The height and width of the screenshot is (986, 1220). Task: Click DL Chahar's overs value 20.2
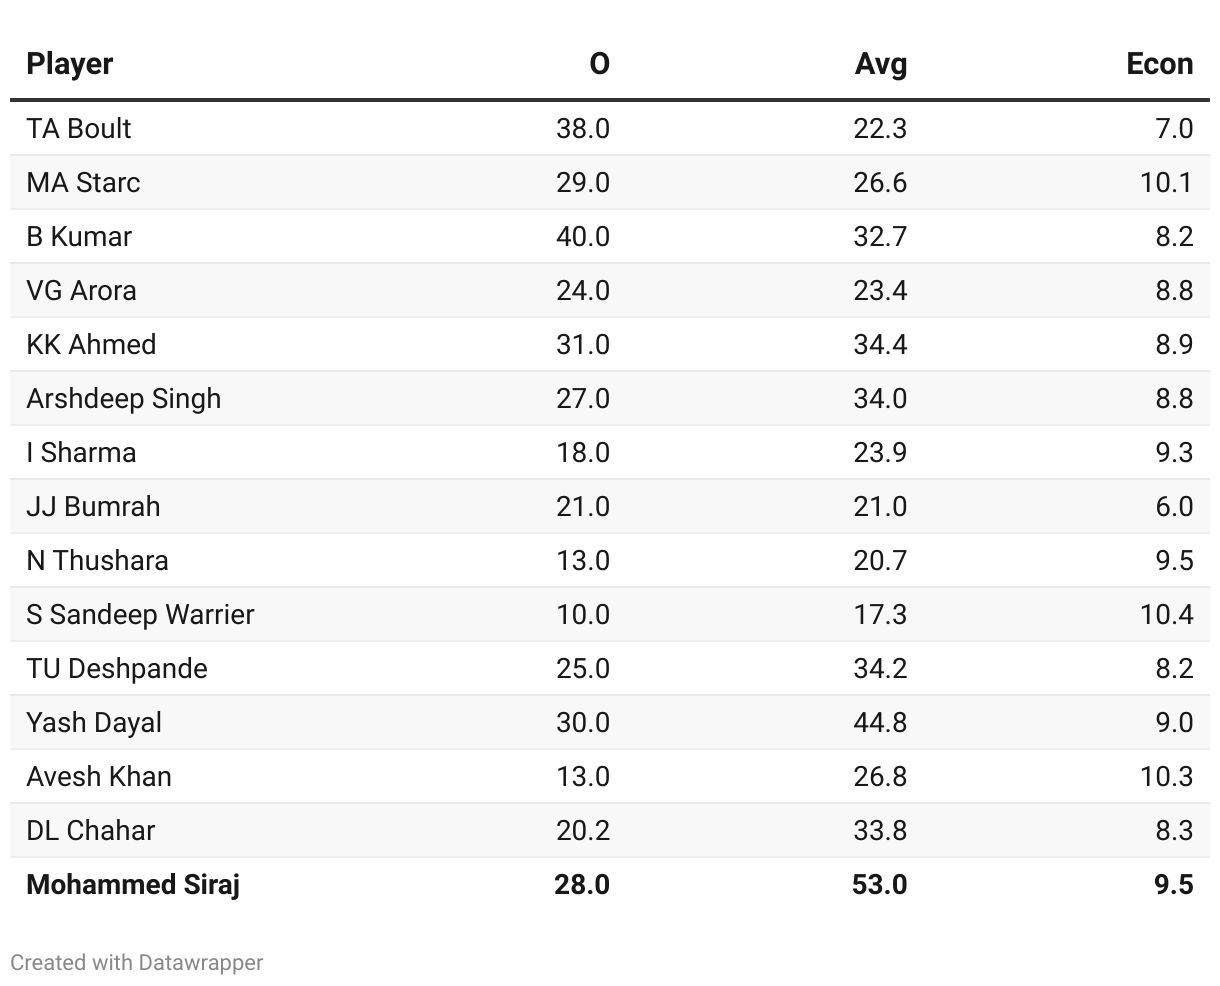pos(583,830)
